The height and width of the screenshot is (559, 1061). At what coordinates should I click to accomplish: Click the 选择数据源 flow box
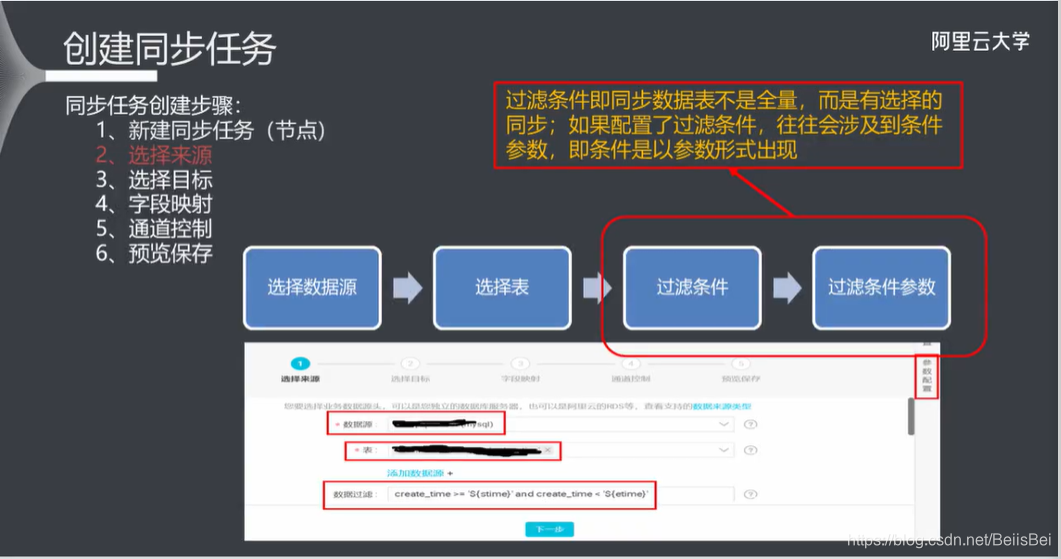312,288
